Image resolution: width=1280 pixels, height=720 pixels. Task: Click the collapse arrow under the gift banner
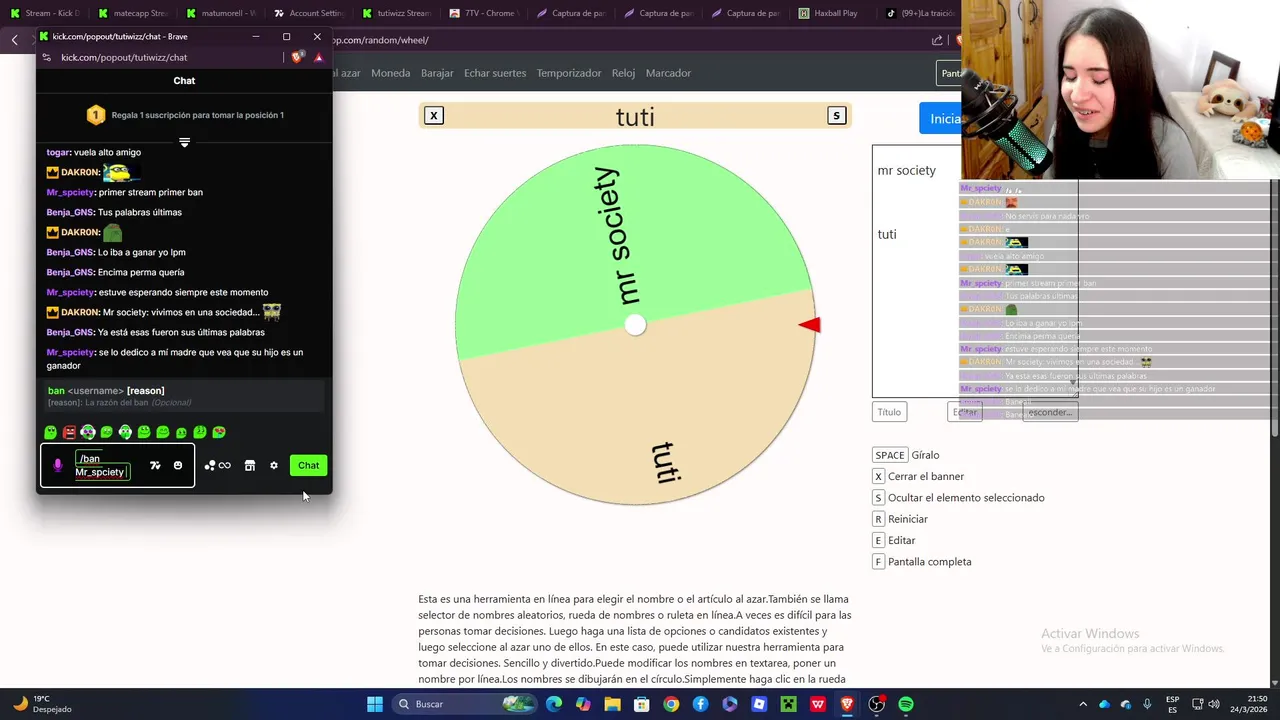tap(184, 142)
